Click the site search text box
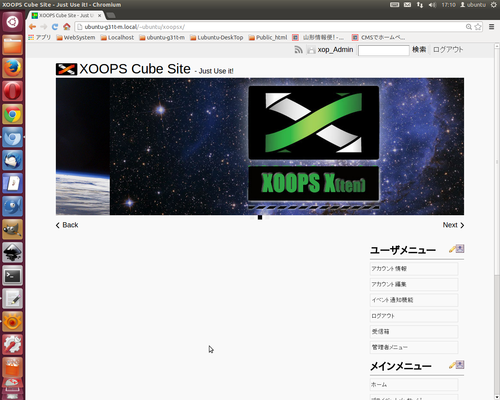The width and height of the screenshot is (500, 400). pyautogui.click(x=383, y=50)
